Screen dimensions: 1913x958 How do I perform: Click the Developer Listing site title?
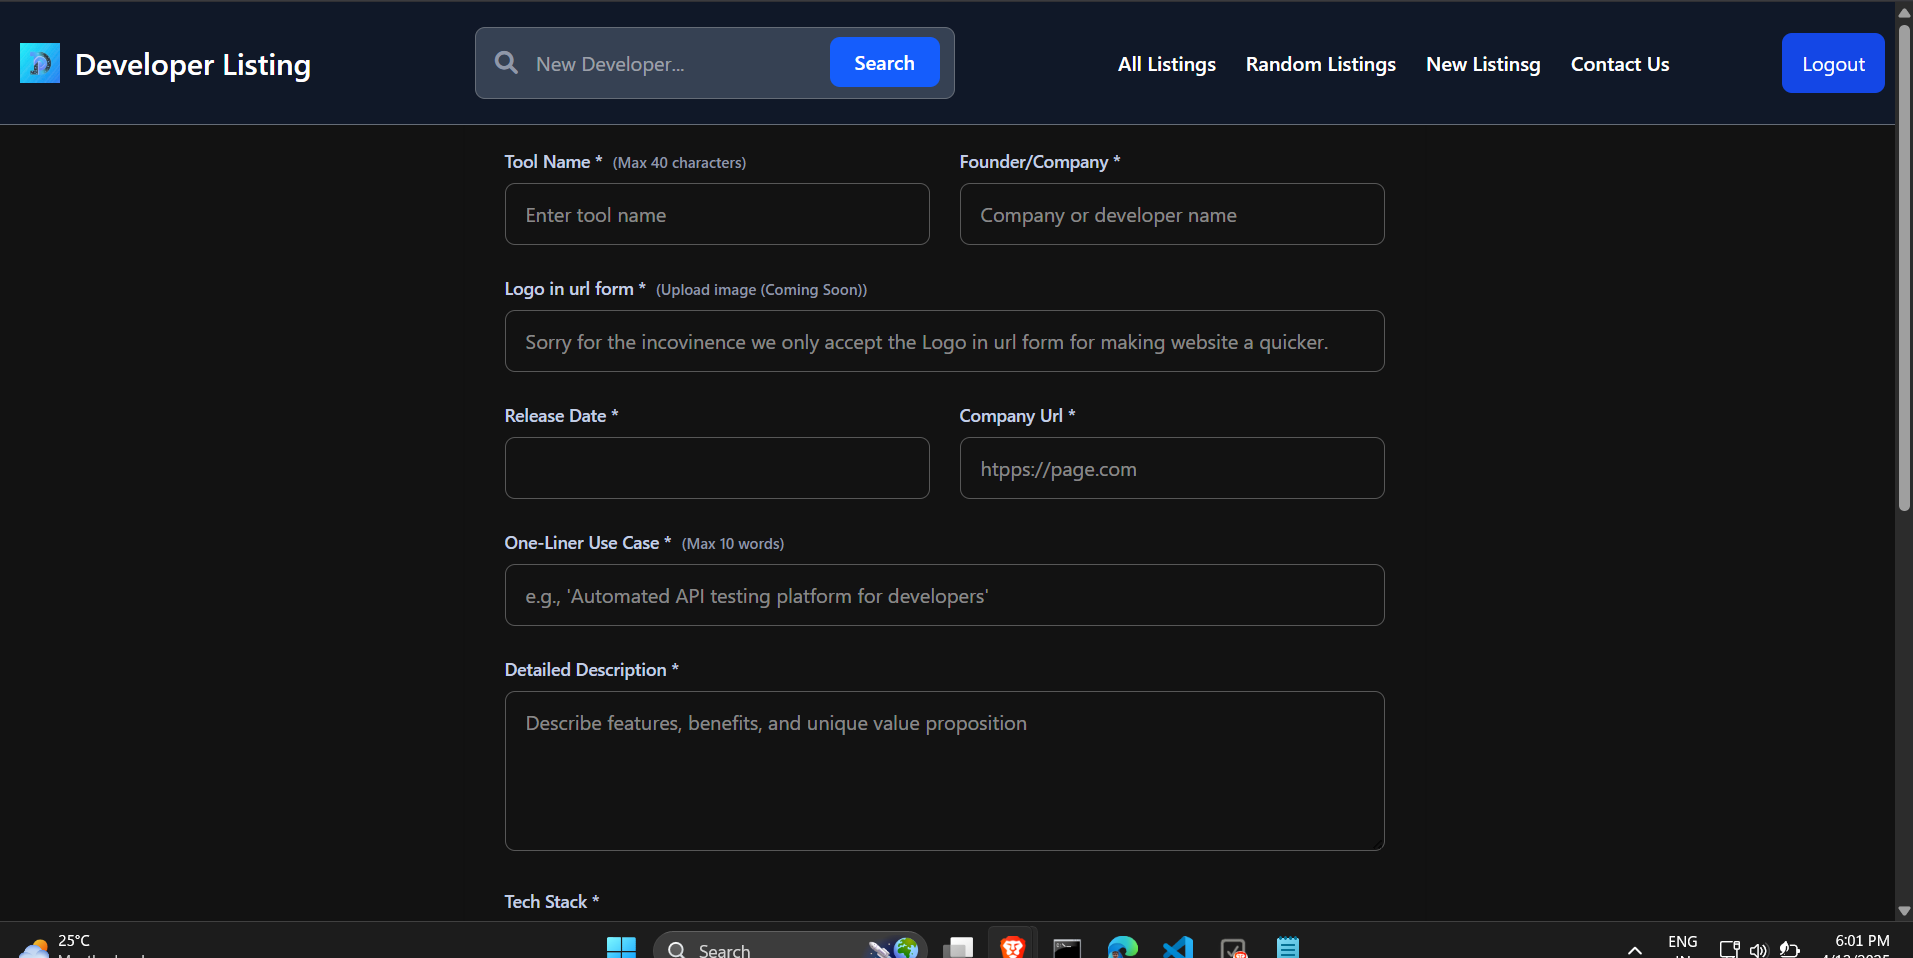[193, 64]
